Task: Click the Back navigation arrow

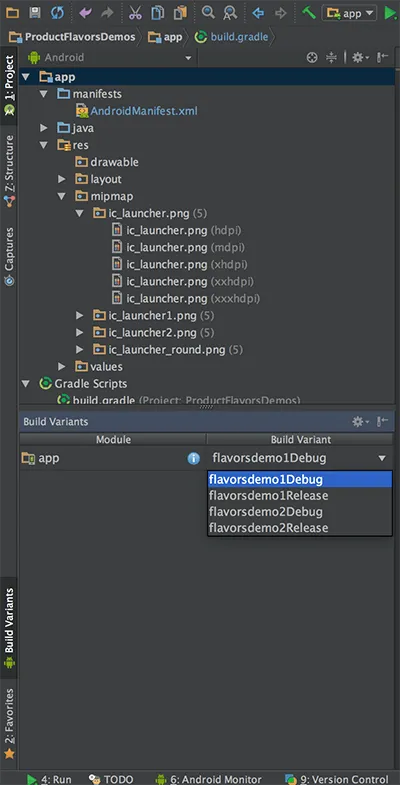Action: pos(258,13)
